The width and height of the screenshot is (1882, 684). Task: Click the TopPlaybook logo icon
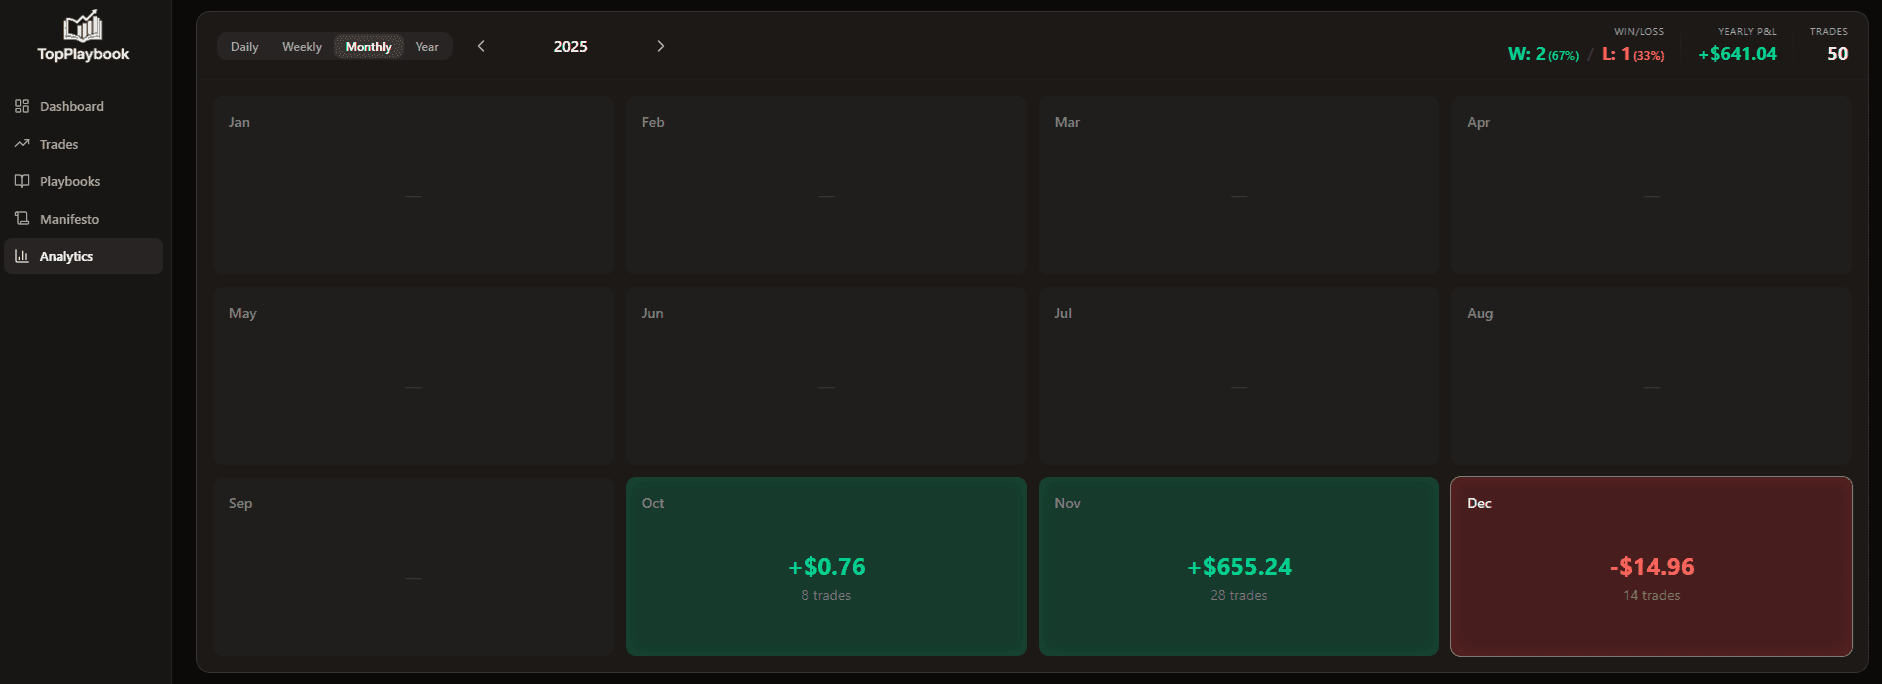tap(83, 26)
